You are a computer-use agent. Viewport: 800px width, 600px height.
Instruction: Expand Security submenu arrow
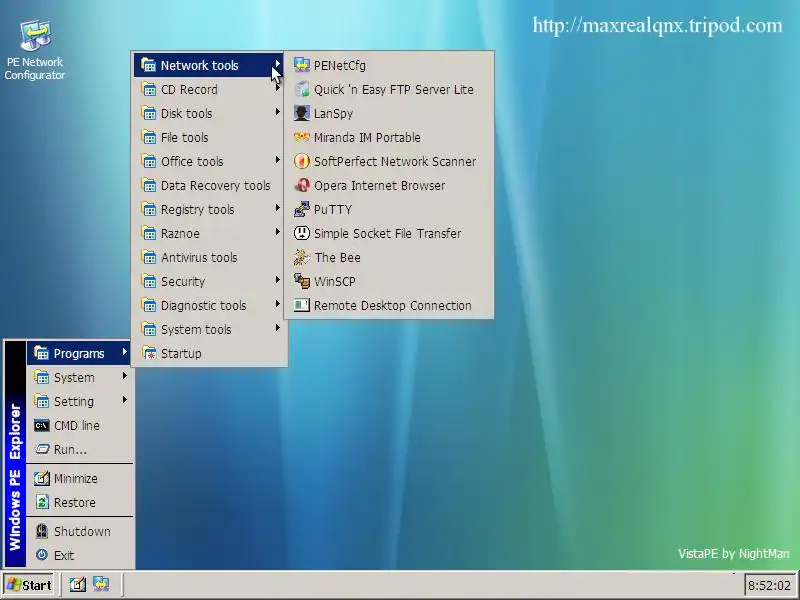pyautogui.click(x=278, y=280)
